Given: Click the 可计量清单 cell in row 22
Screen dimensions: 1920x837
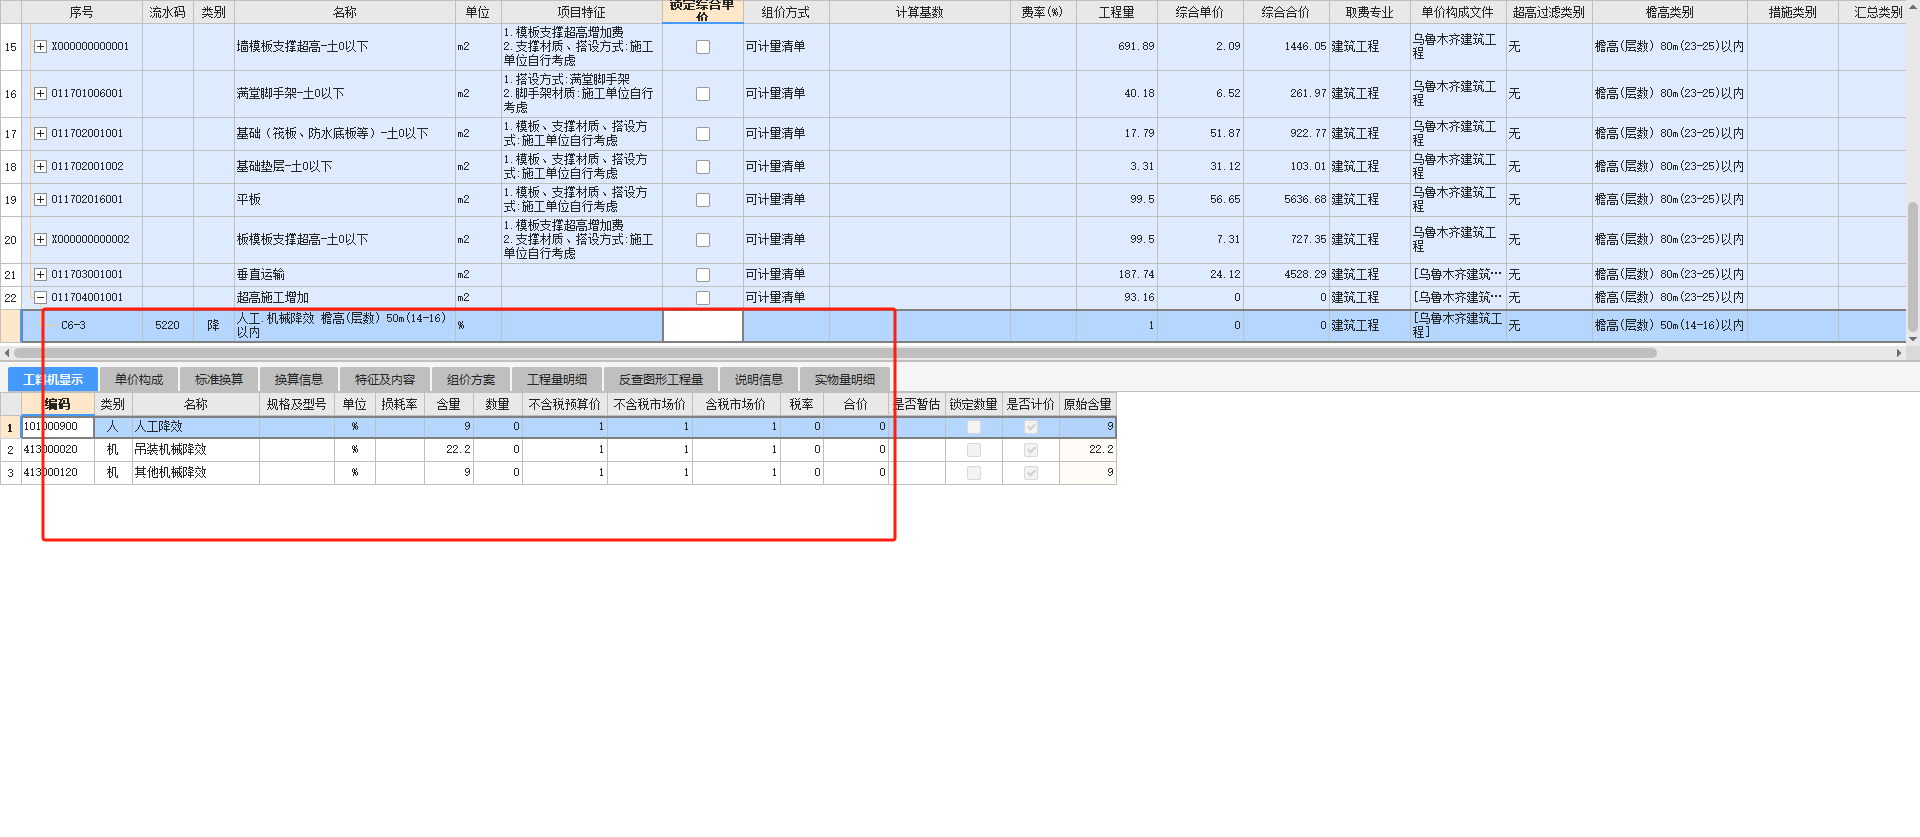Looking at the screenshot, I should (x=786, y=298).
